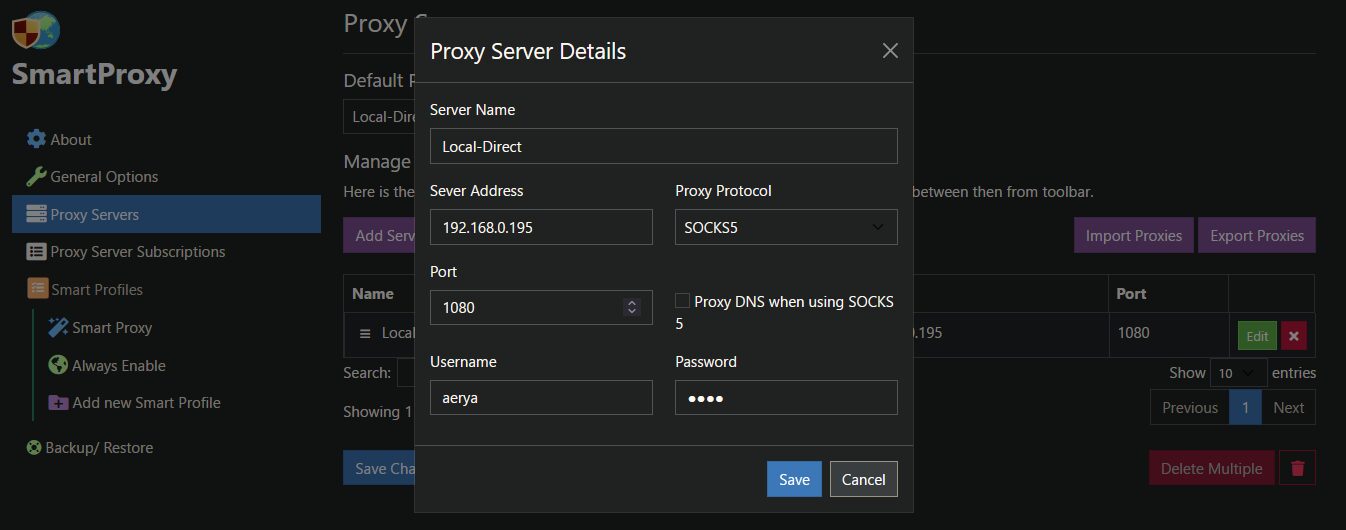Click the Add new Smart Profile folder-plus icon
1346x530 pixels.
[58, 402]
